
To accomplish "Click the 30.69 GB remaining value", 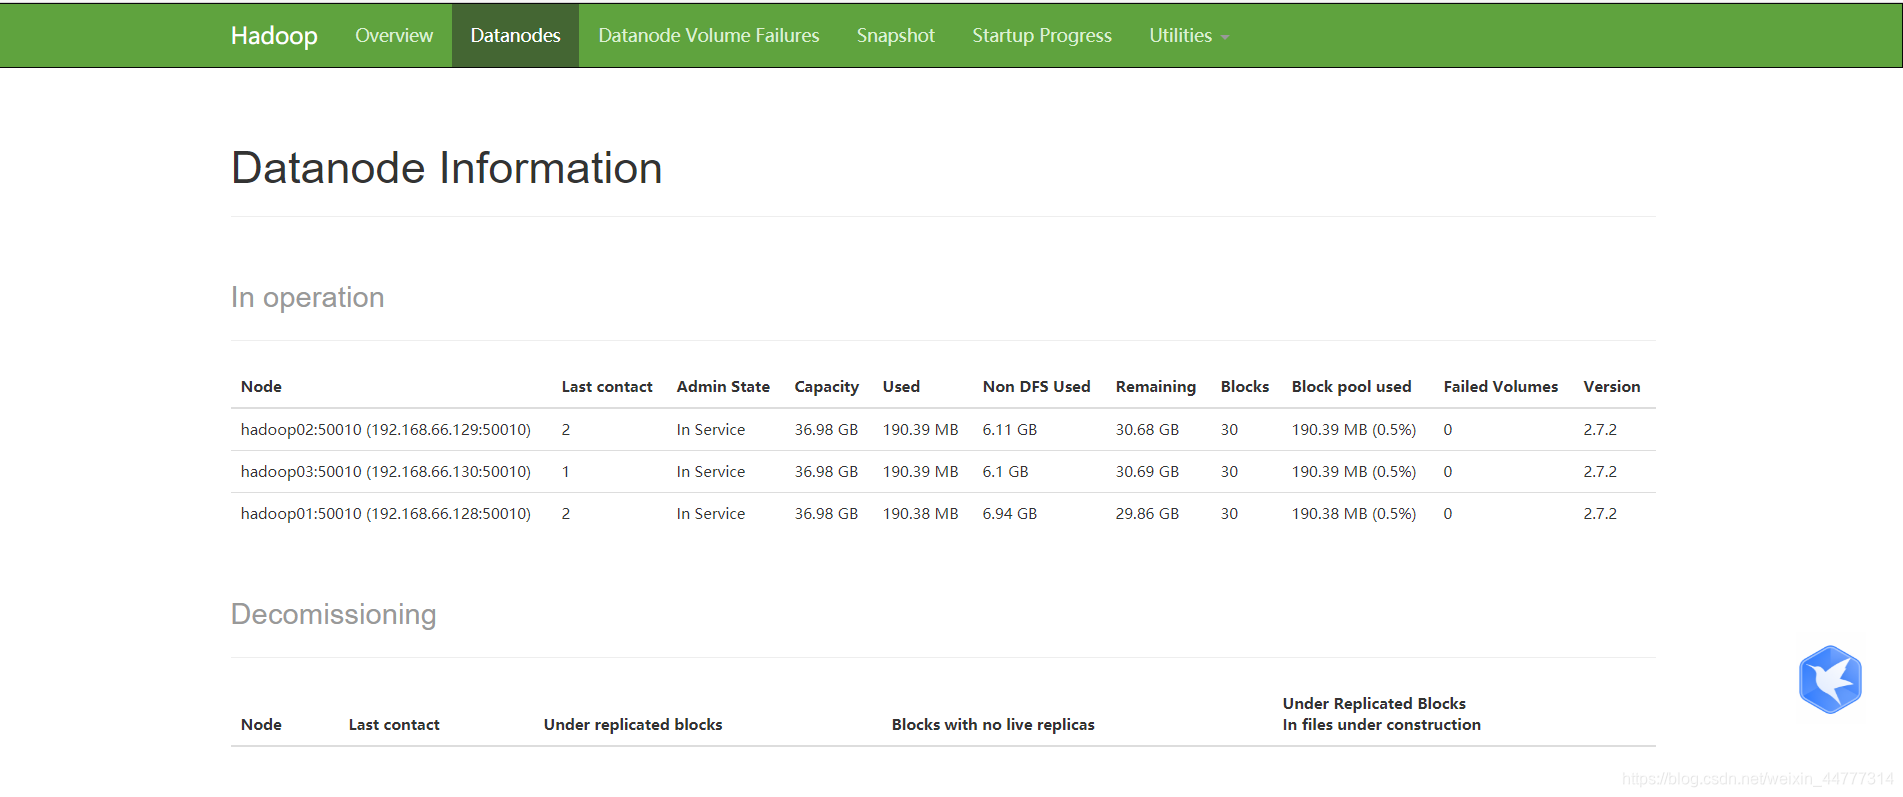I will click(x=1148, y=471).
